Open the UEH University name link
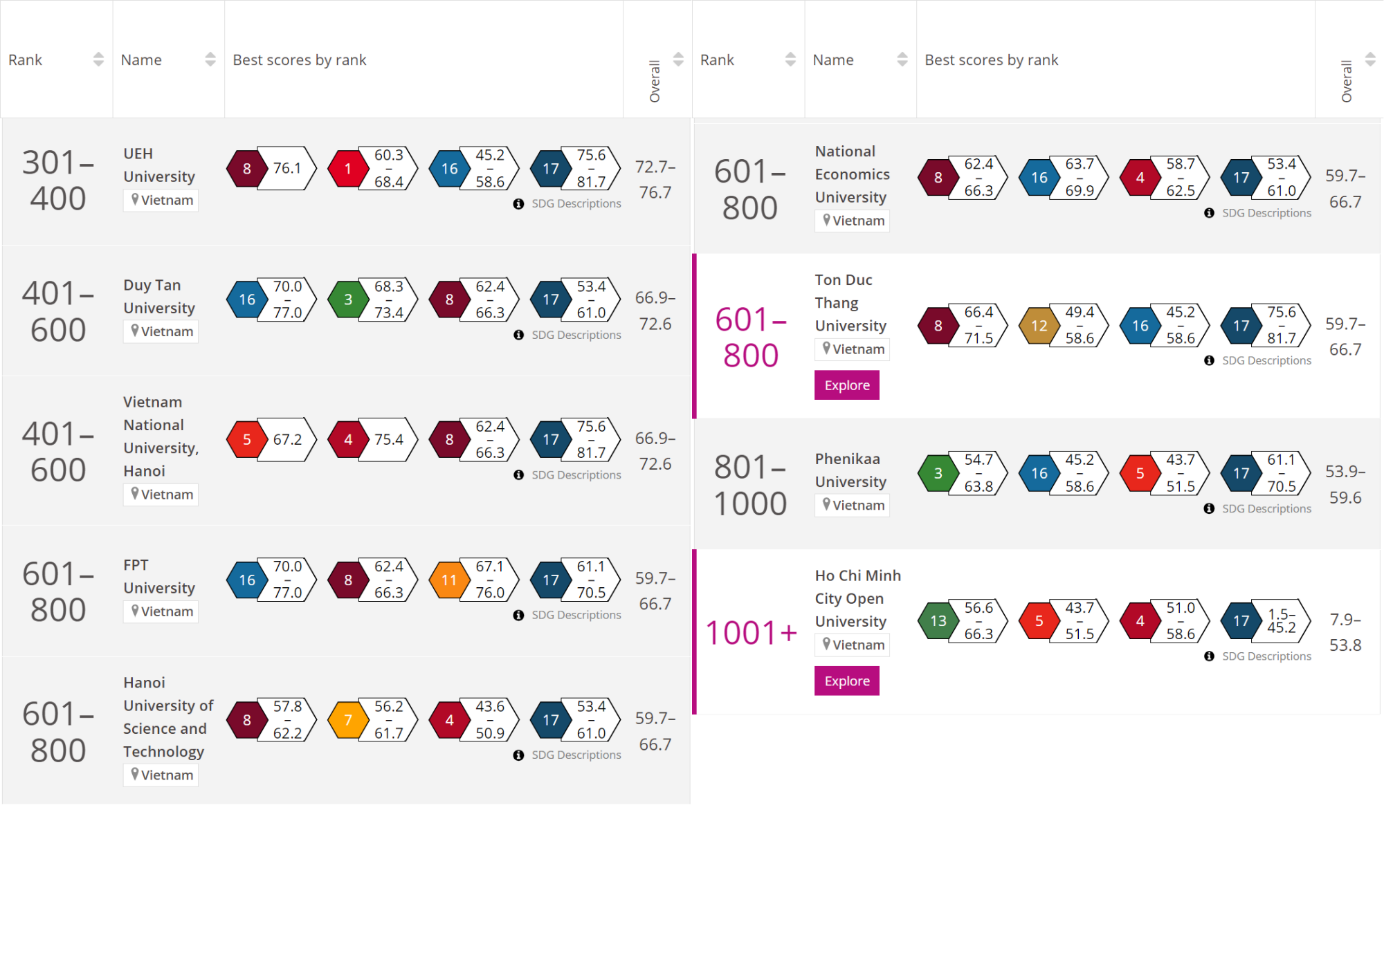 pos(159,165)
